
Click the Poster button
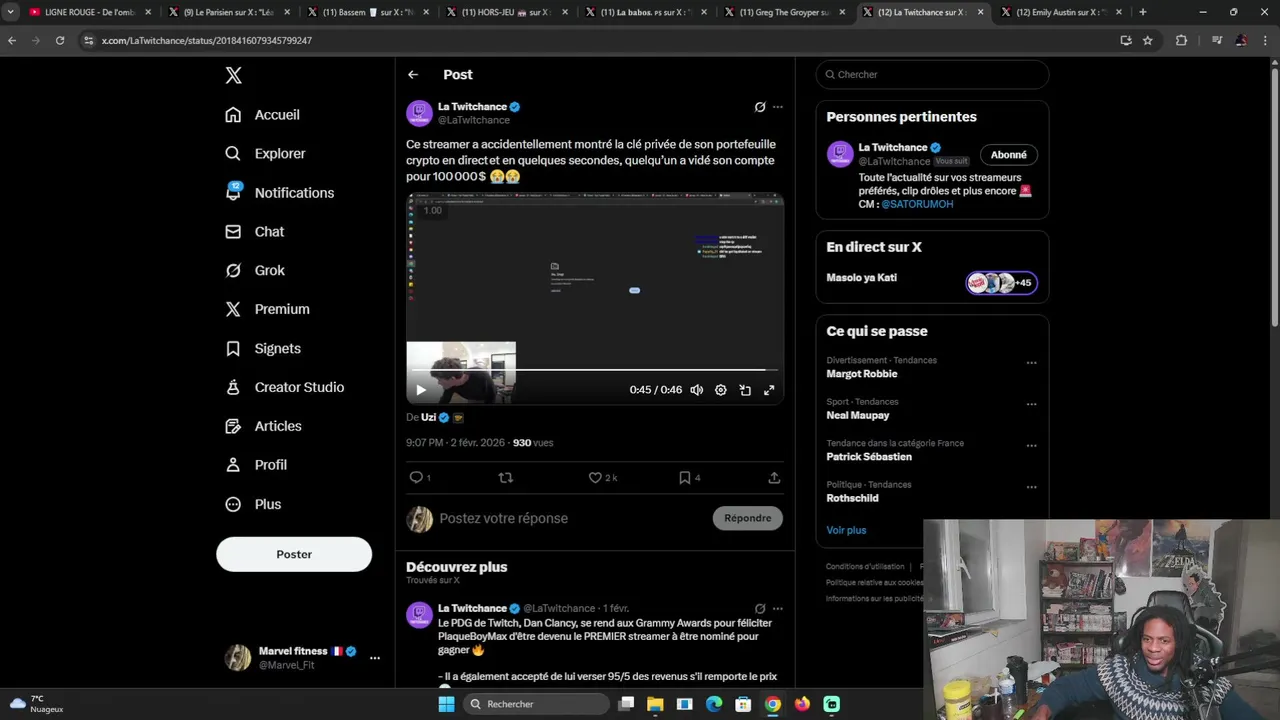(x=294, y=554)
